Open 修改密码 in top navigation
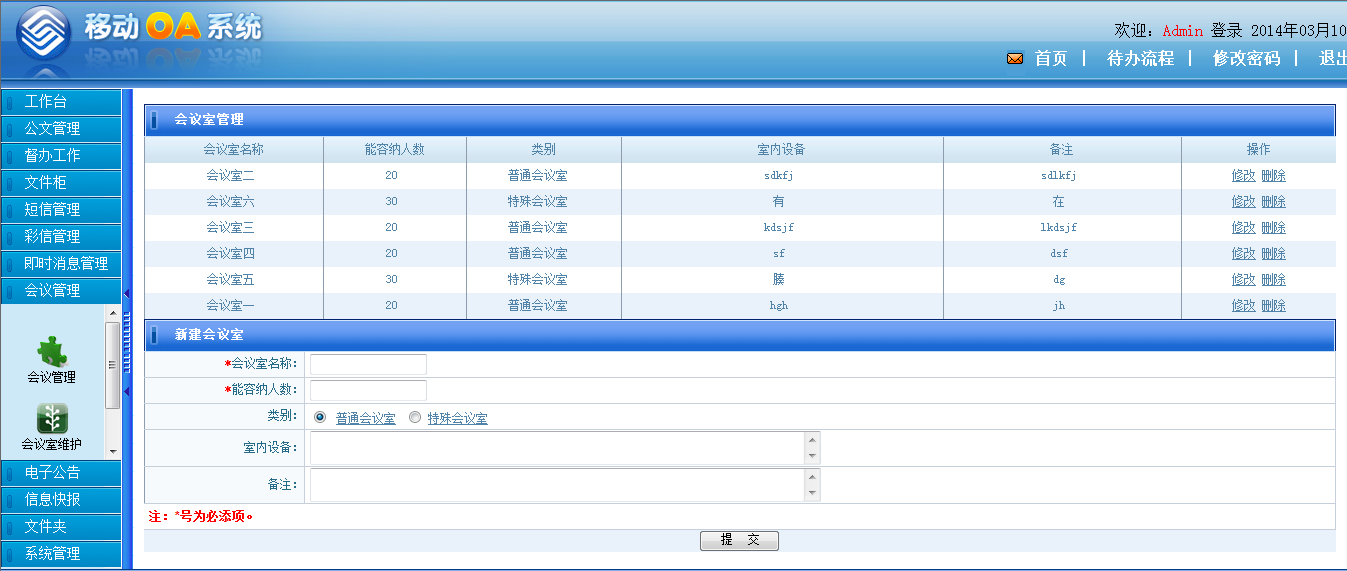 [x=1246, y=59]
